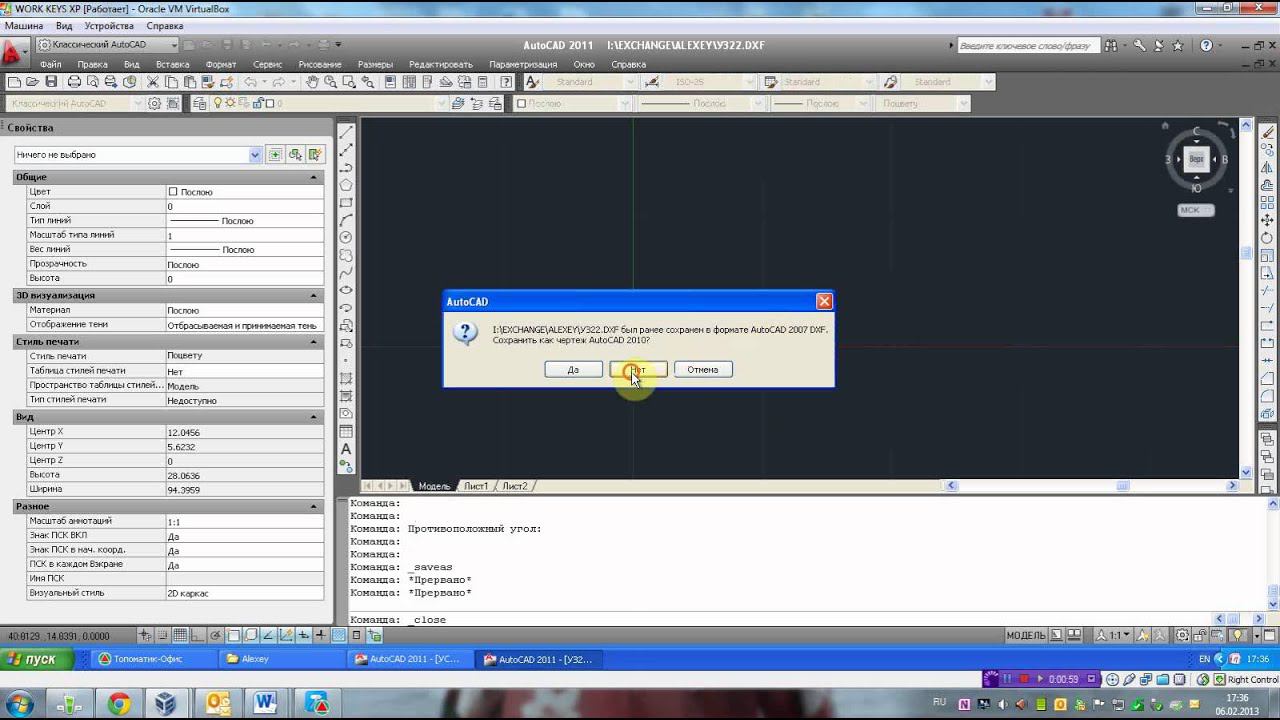
Task: Switch to the 'Модель' tab
Action: coord(434,486)
